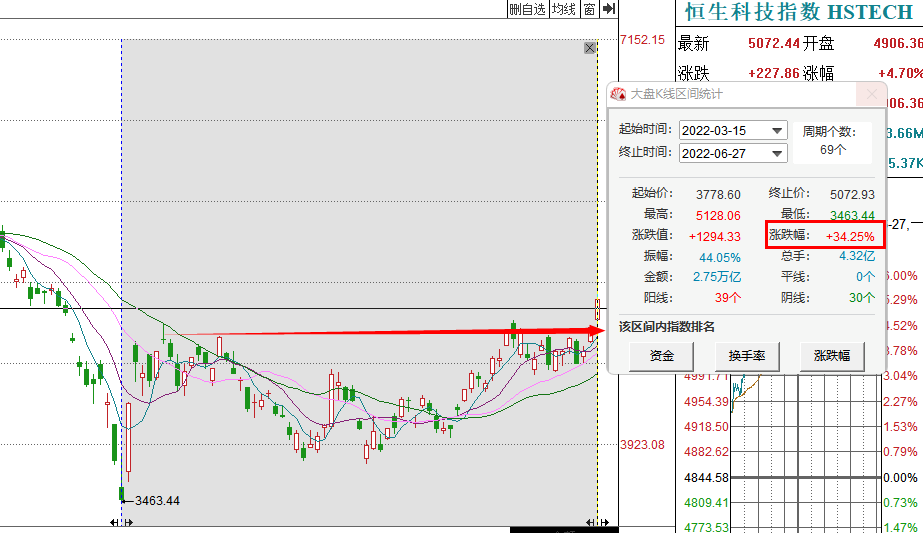Click the green candlestick at the 3463.44 low
Screen dimensions: 923x533
(x=122, y=493)
